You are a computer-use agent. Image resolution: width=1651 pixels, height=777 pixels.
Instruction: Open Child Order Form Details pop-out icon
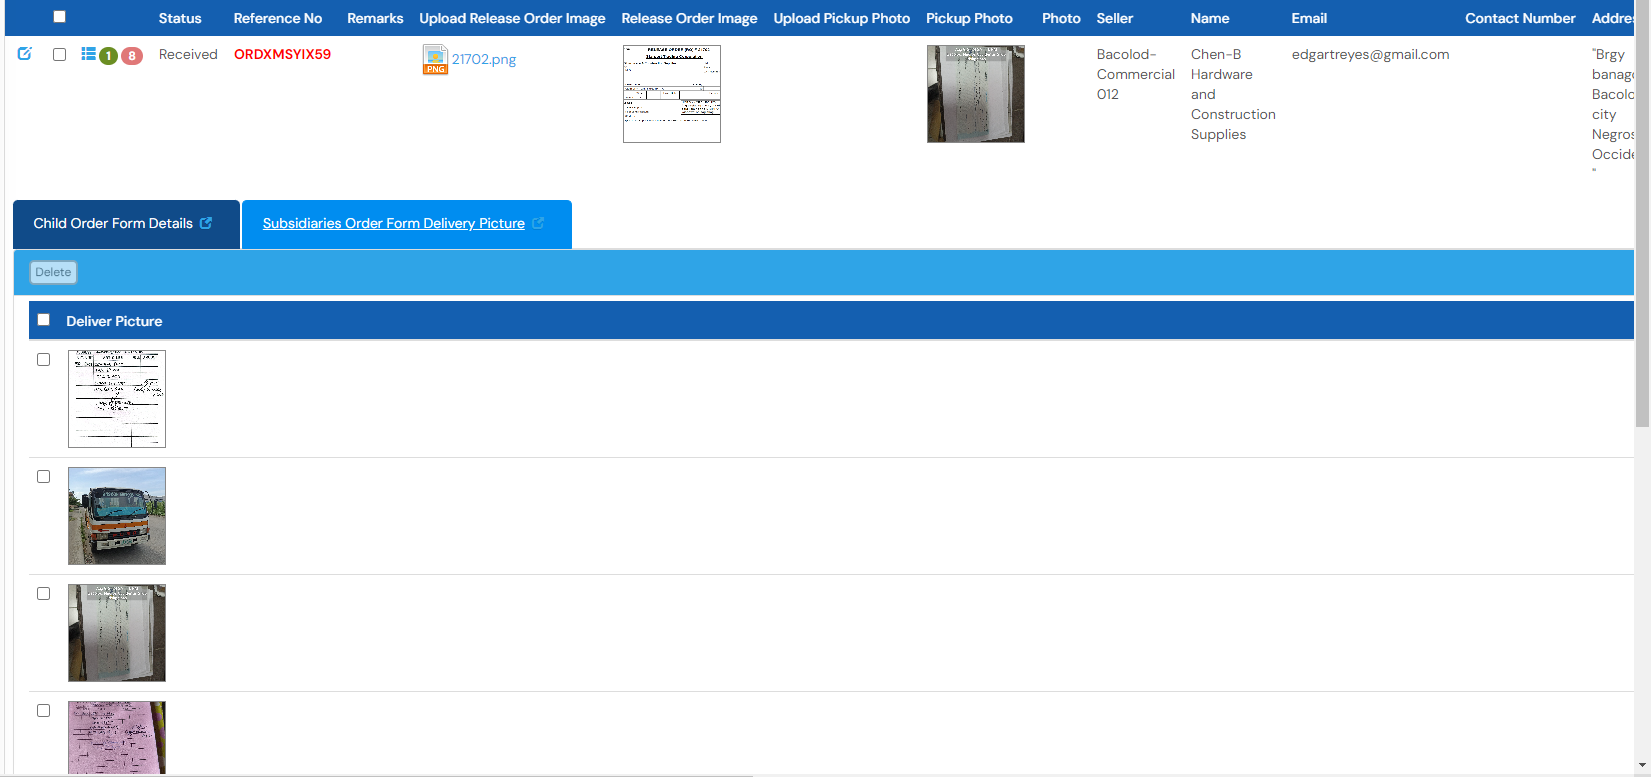click(206, 223)
